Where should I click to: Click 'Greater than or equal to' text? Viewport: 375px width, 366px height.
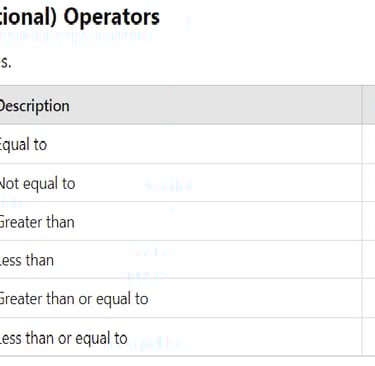click(74, 298)
